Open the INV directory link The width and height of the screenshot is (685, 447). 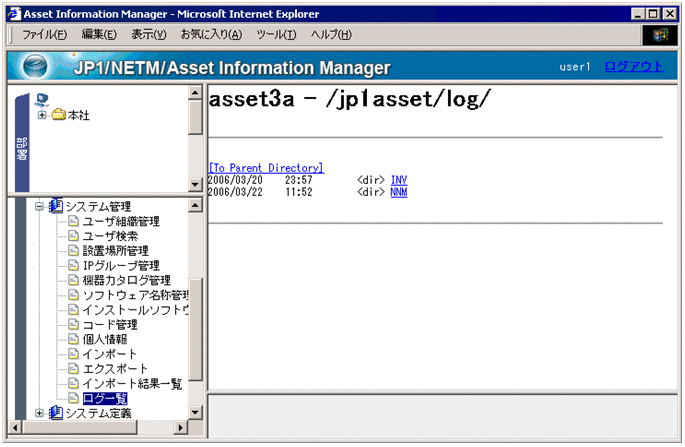[399, 180]
